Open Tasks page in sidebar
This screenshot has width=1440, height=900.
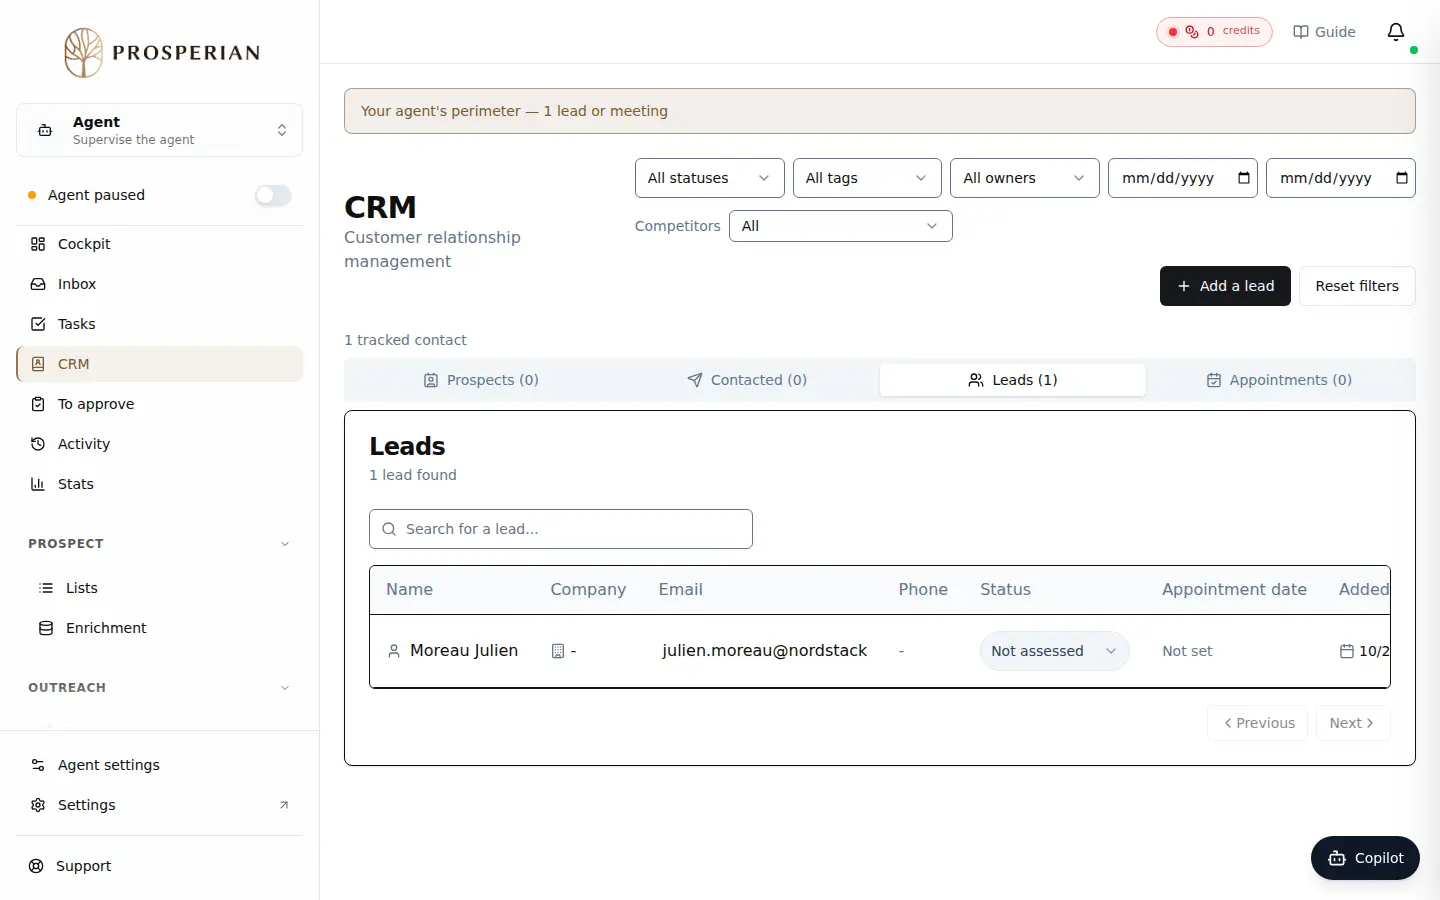click(160, 324)
